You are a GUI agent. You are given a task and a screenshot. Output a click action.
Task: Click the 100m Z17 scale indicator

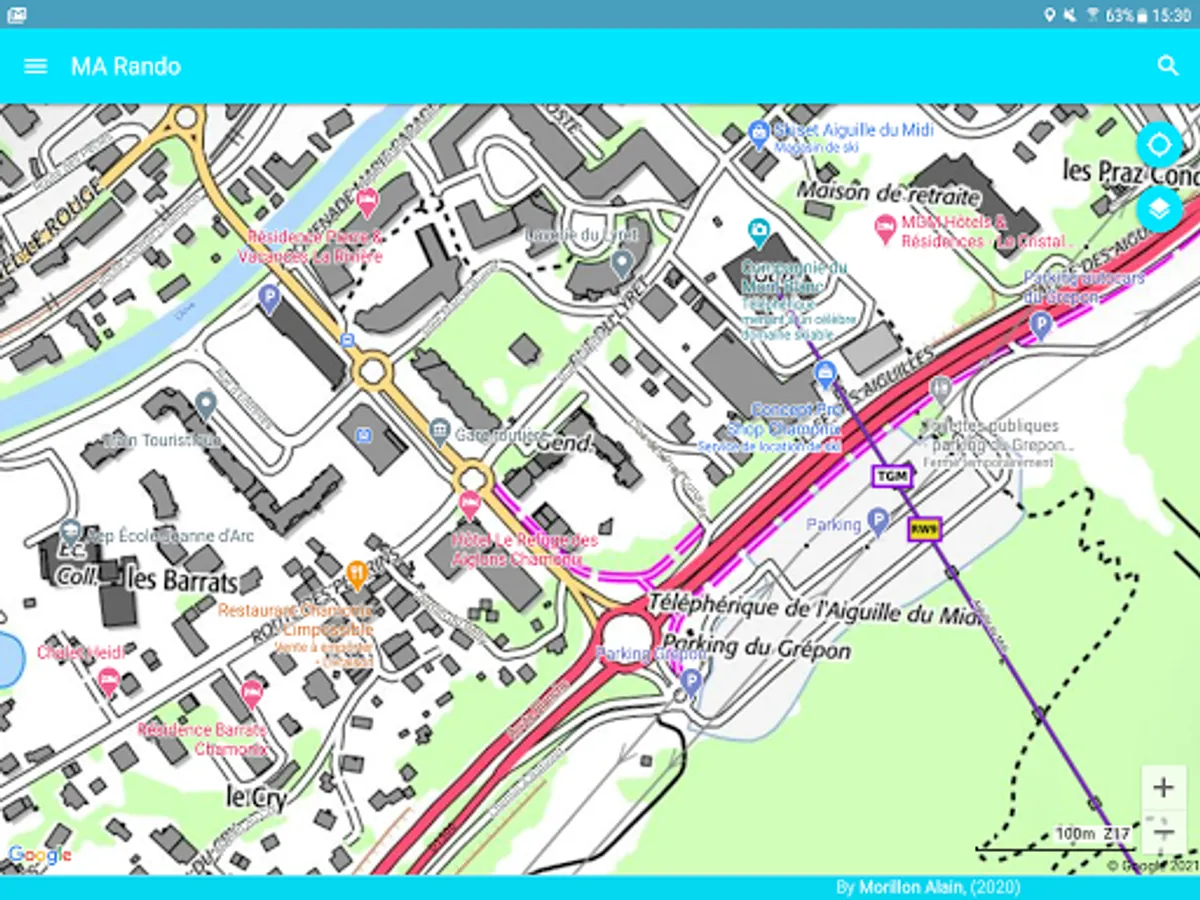click(x=1093, y=834)
